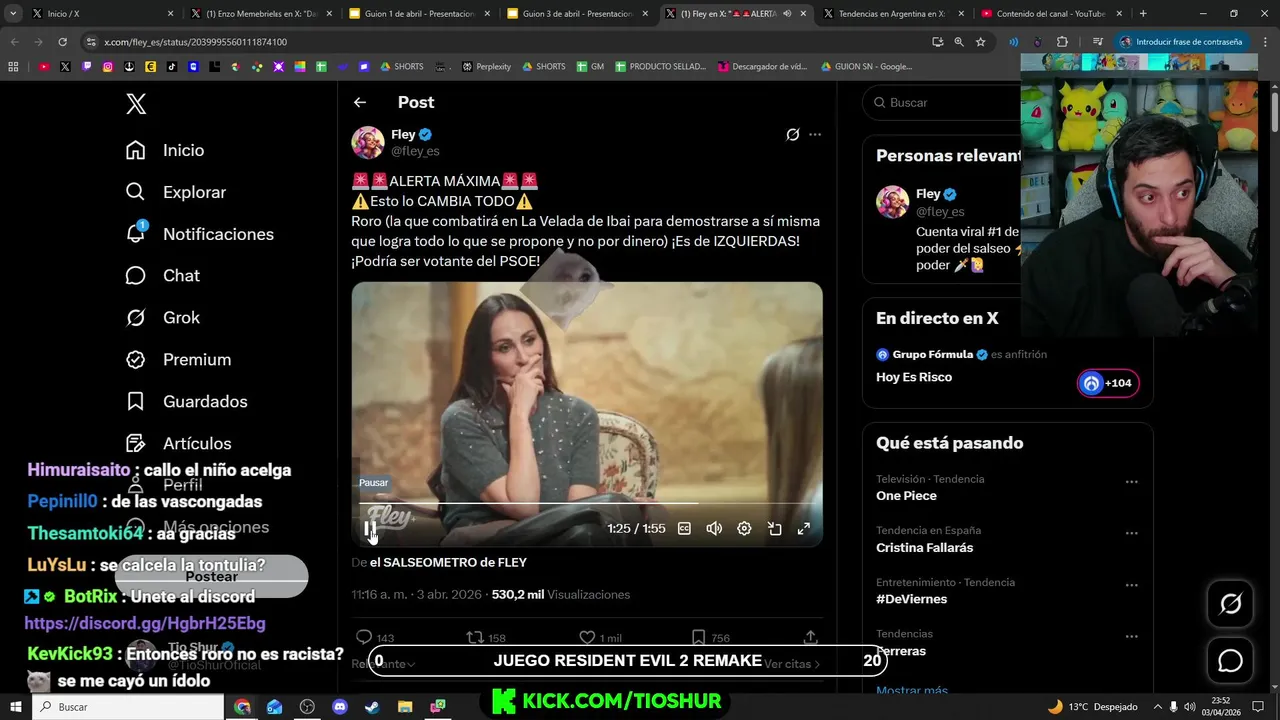Enter video fullscreen mode

pyautogui.click(x=803, y=528)
